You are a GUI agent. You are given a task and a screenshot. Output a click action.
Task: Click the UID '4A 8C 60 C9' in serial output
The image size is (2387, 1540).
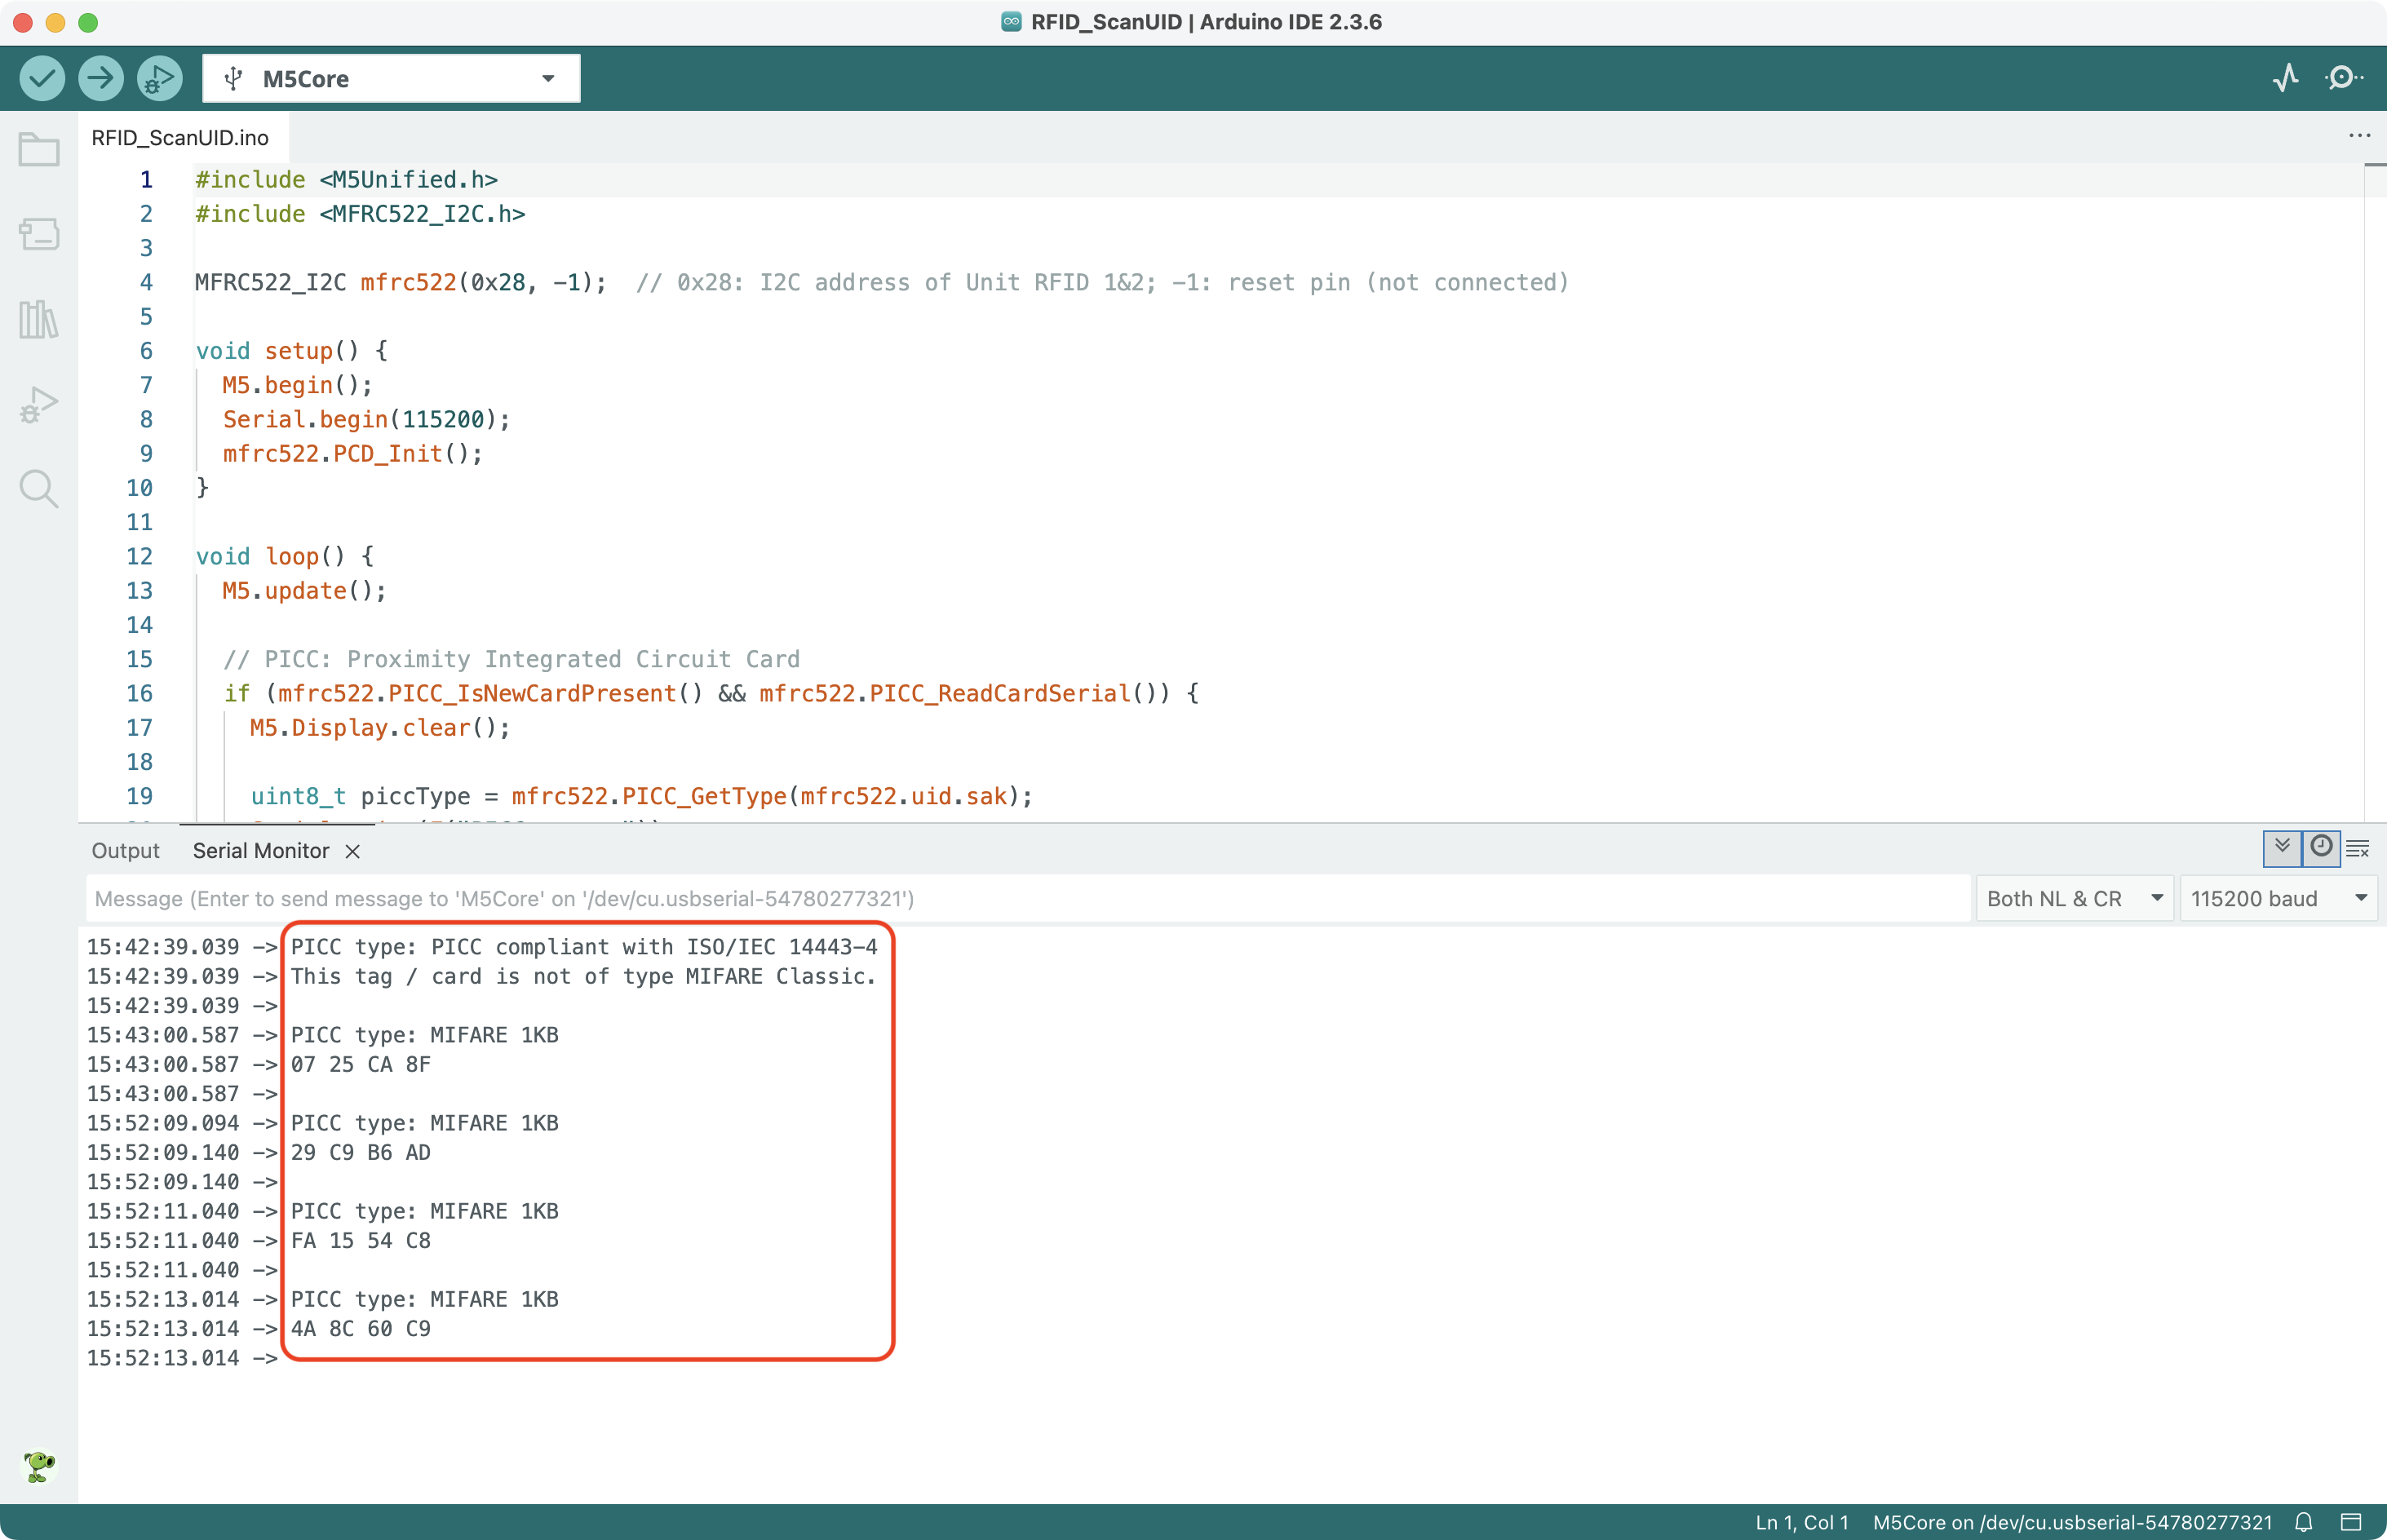[361, 1328]
